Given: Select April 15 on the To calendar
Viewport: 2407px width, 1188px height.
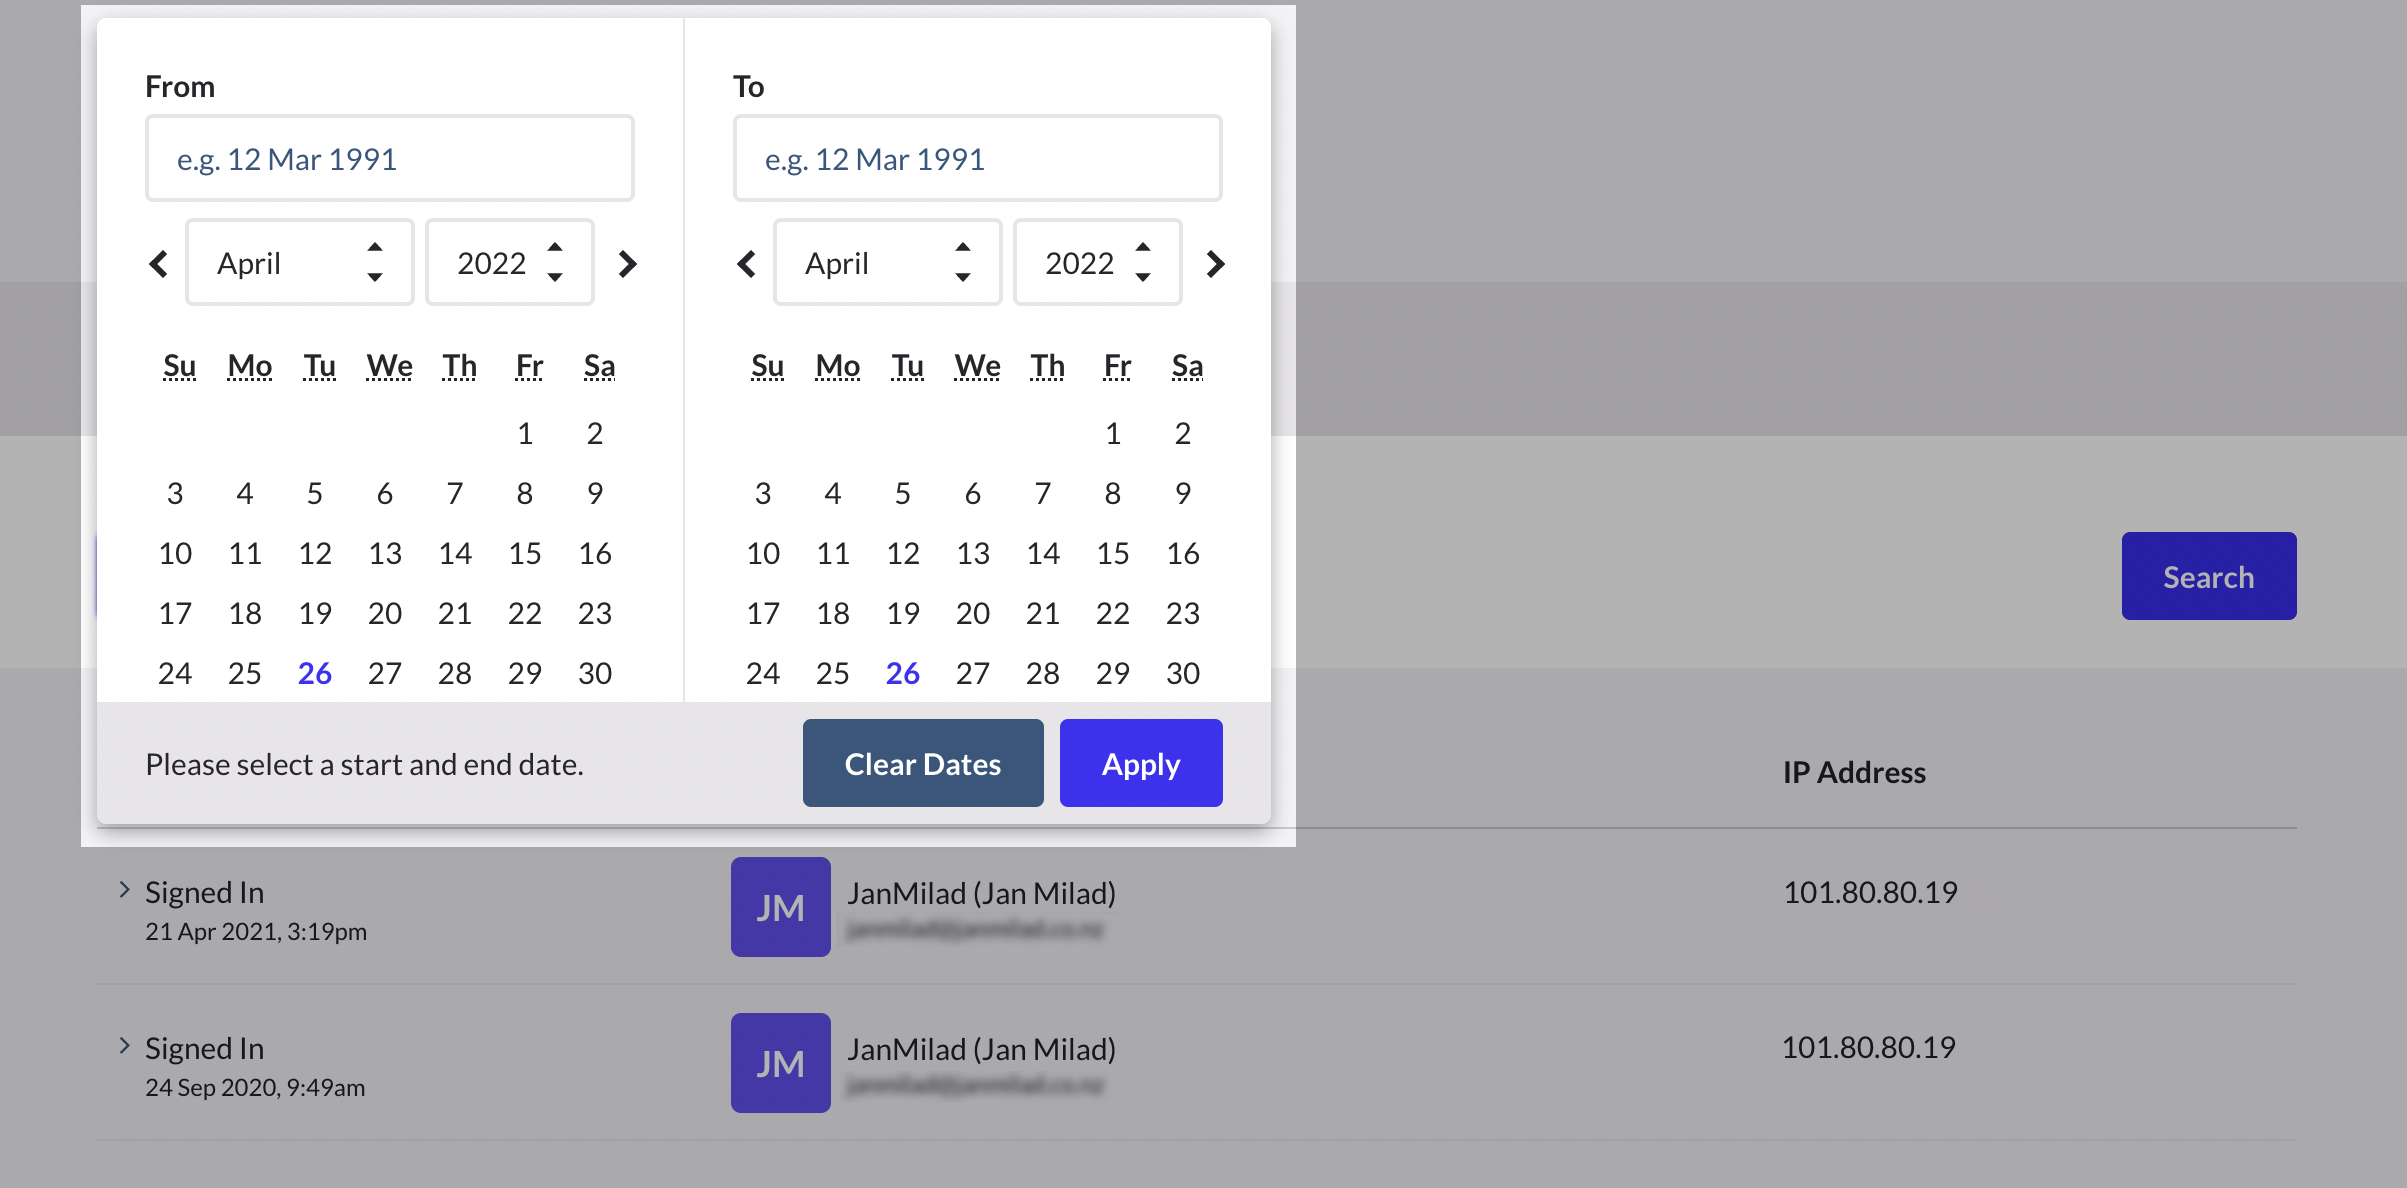Looking at the screenshot, I should [1112, 553].
